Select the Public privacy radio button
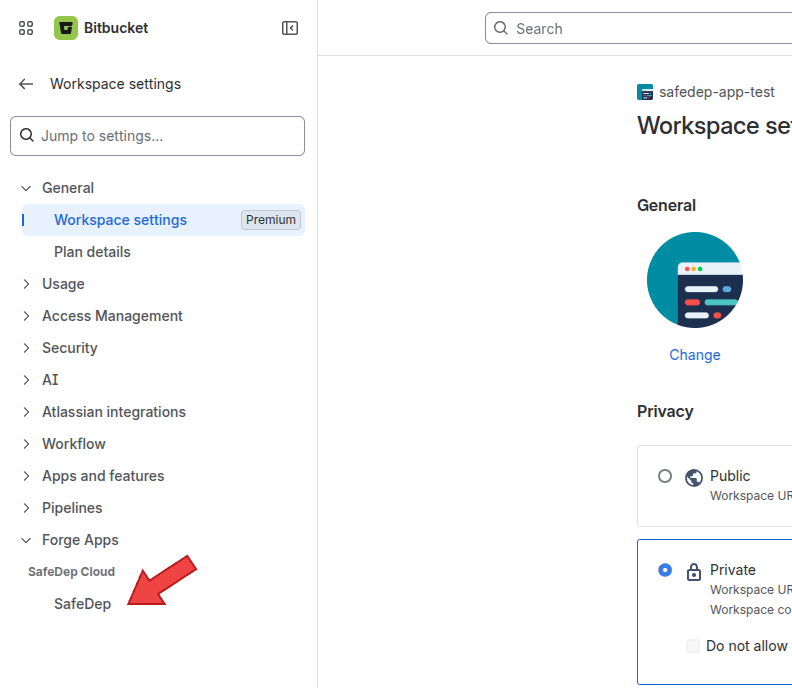Screen dimensions: 792x688 point(665,476)
